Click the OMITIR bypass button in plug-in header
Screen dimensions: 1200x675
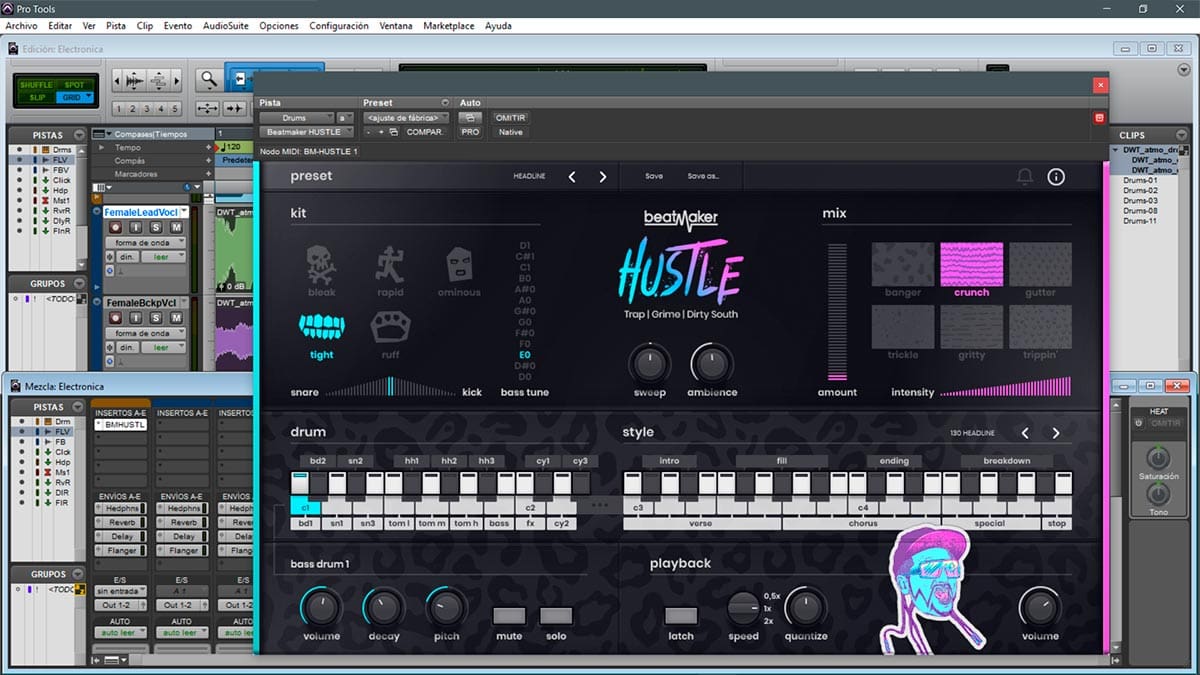tap(510, 118)
